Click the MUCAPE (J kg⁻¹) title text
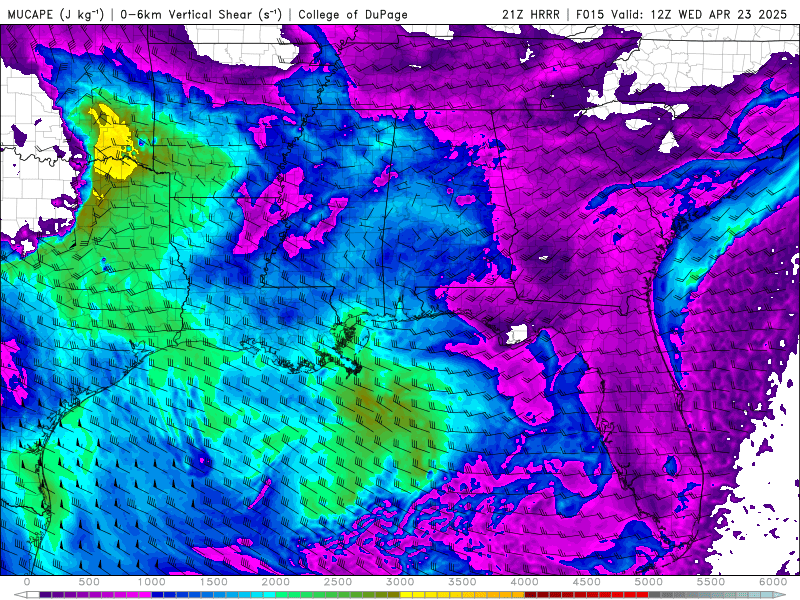Screen dimensions: 800x600 point(56,14)
